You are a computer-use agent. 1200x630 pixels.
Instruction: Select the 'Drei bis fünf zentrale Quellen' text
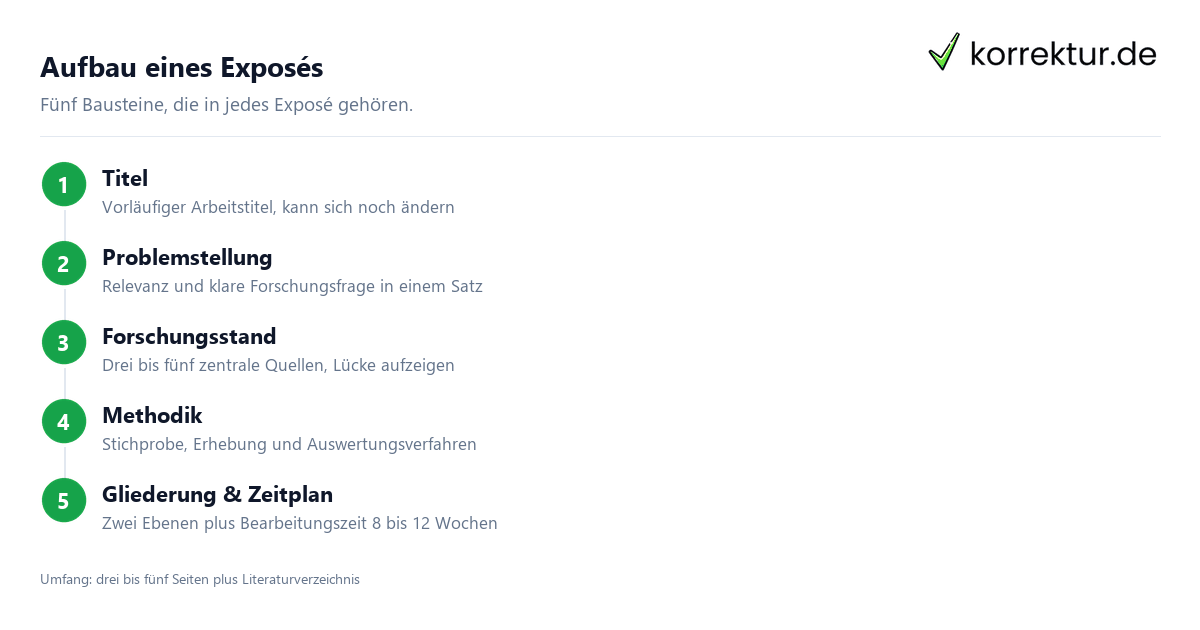278,366
